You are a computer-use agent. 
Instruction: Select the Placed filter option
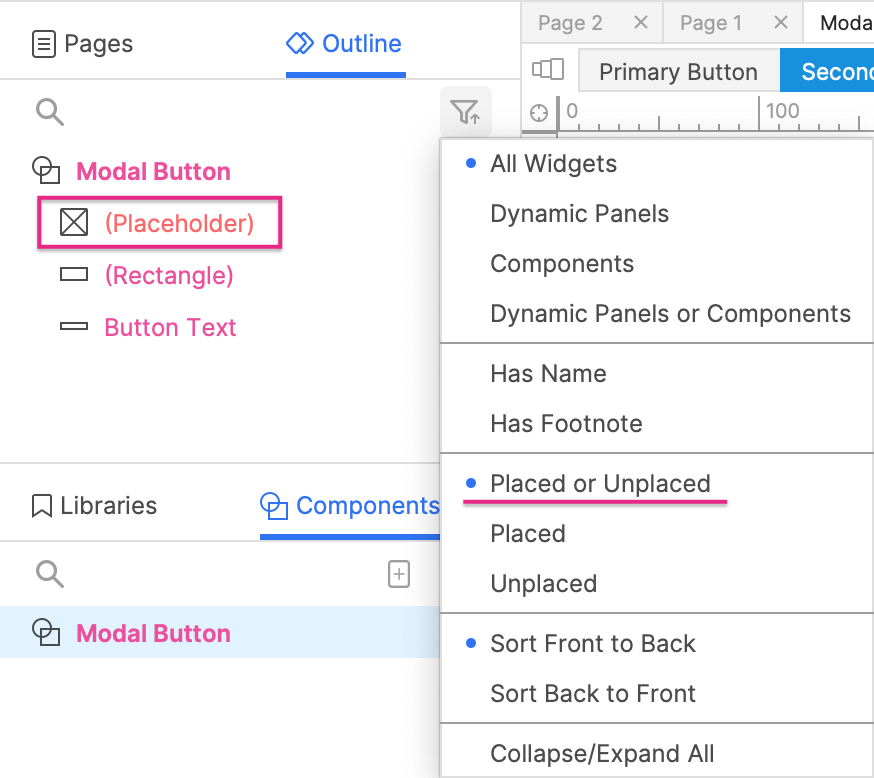click(x=528, y=534)
